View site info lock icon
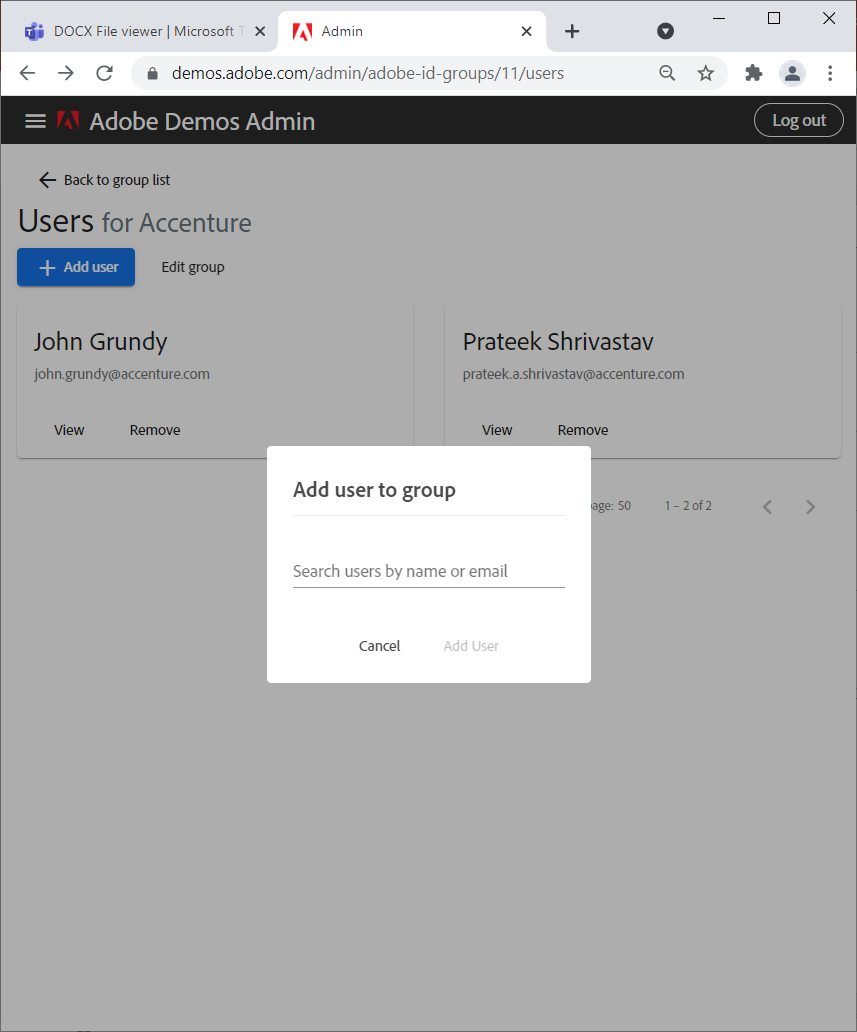 (x=153, y=73)
